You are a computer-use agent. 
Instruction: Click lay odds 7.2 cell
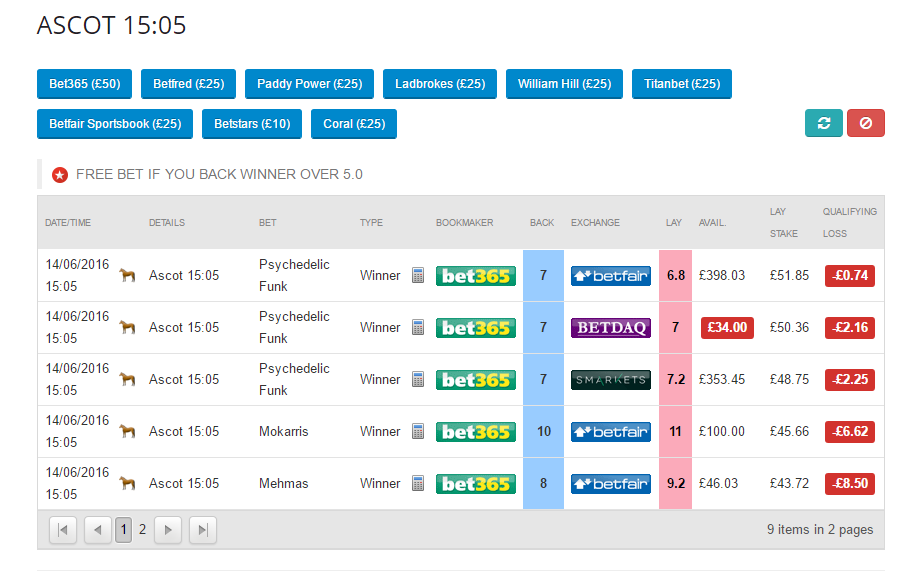click(676, 379)
